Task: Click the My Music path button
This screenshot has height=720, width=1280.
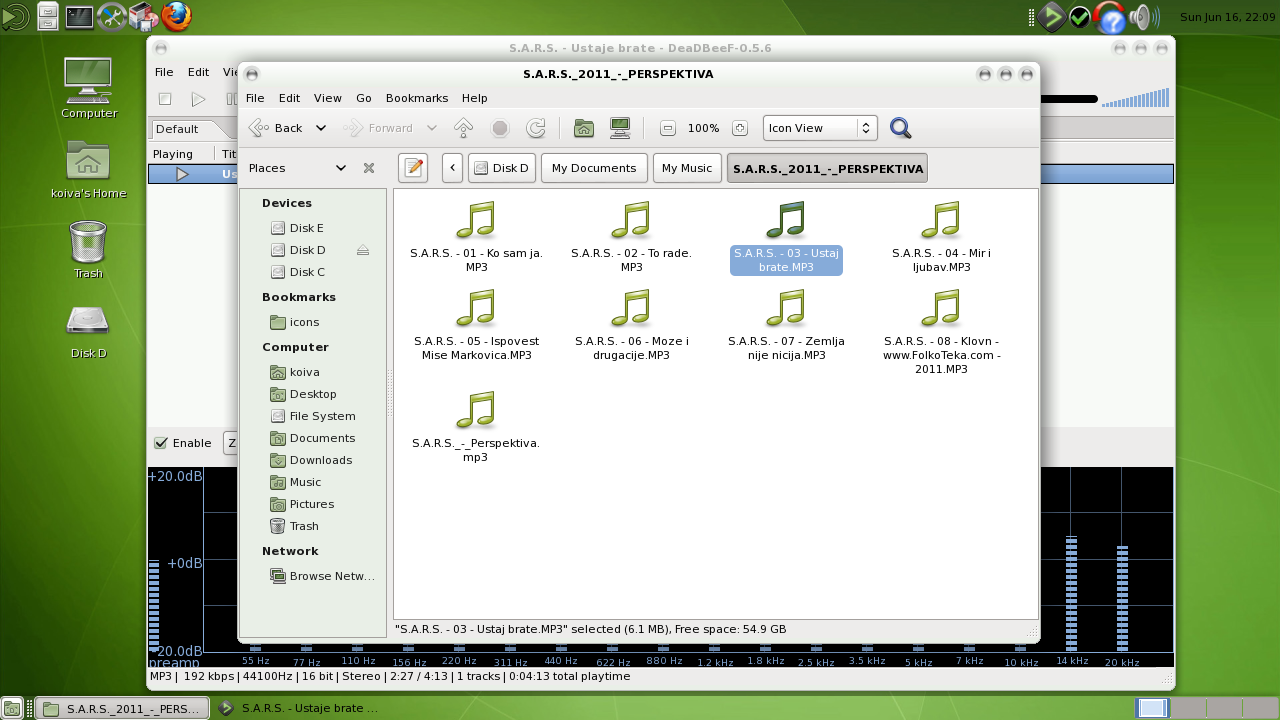Action: (x=687, y=168)
